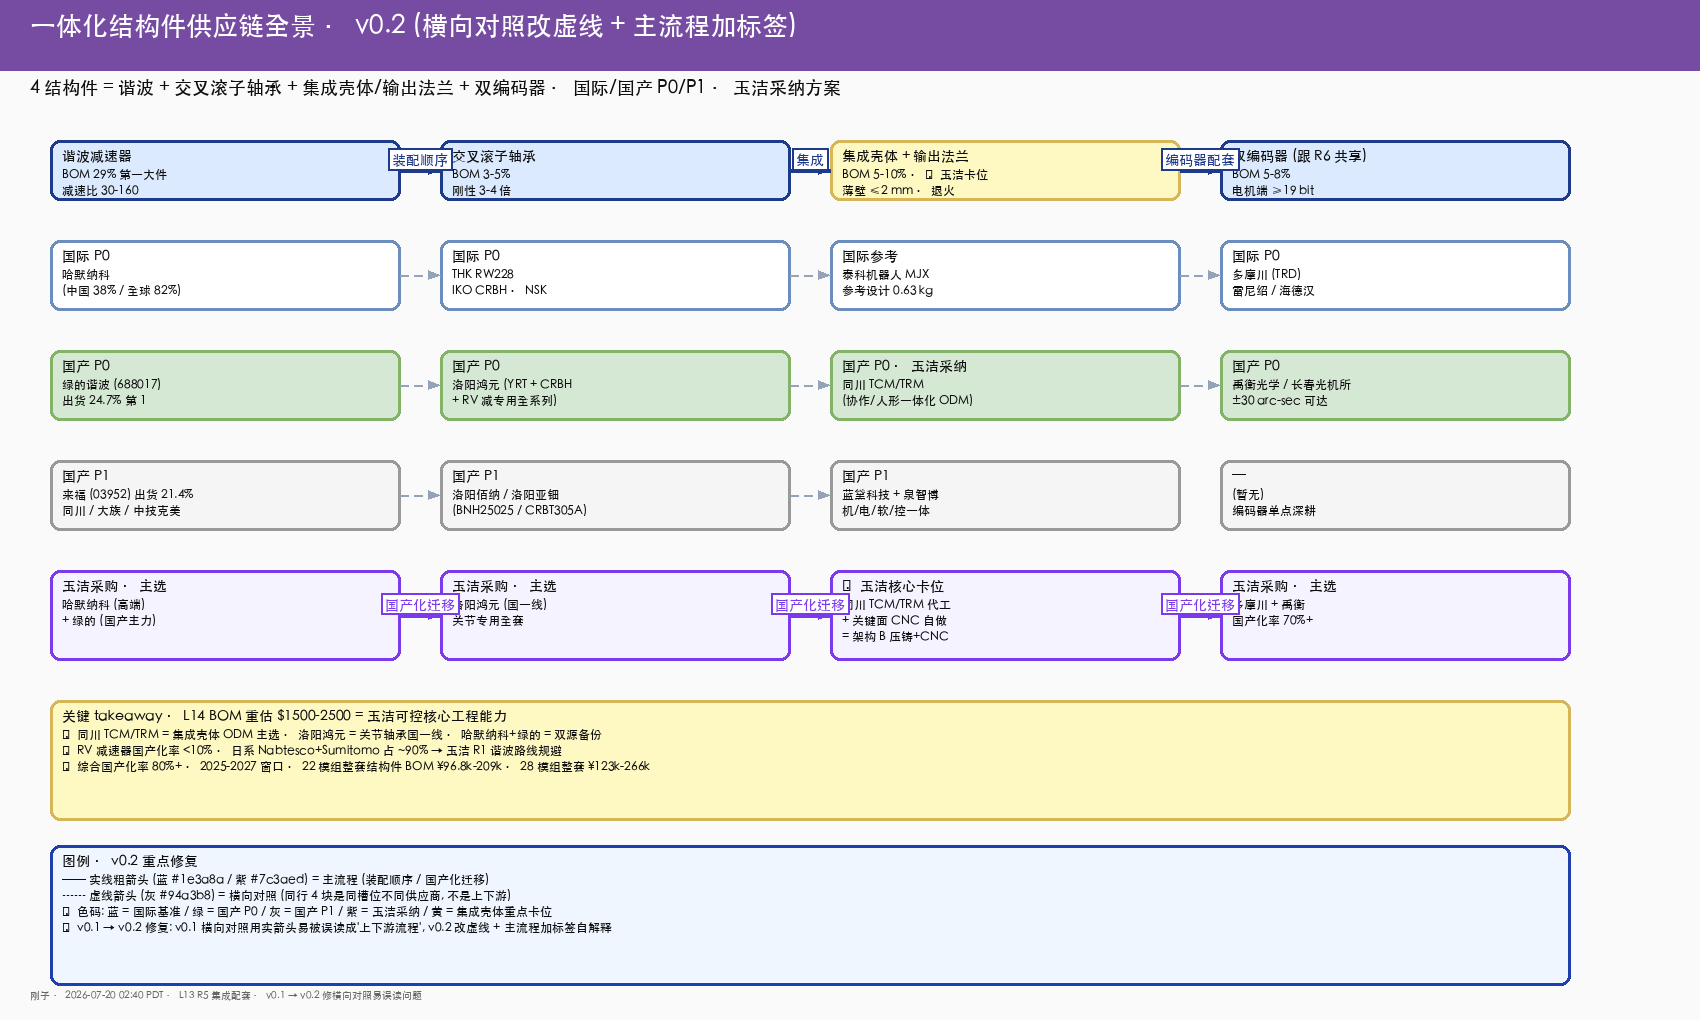Click the 集成 arrow label
This screenshot has width=1700, height=1020.
[x=810, y=160]
